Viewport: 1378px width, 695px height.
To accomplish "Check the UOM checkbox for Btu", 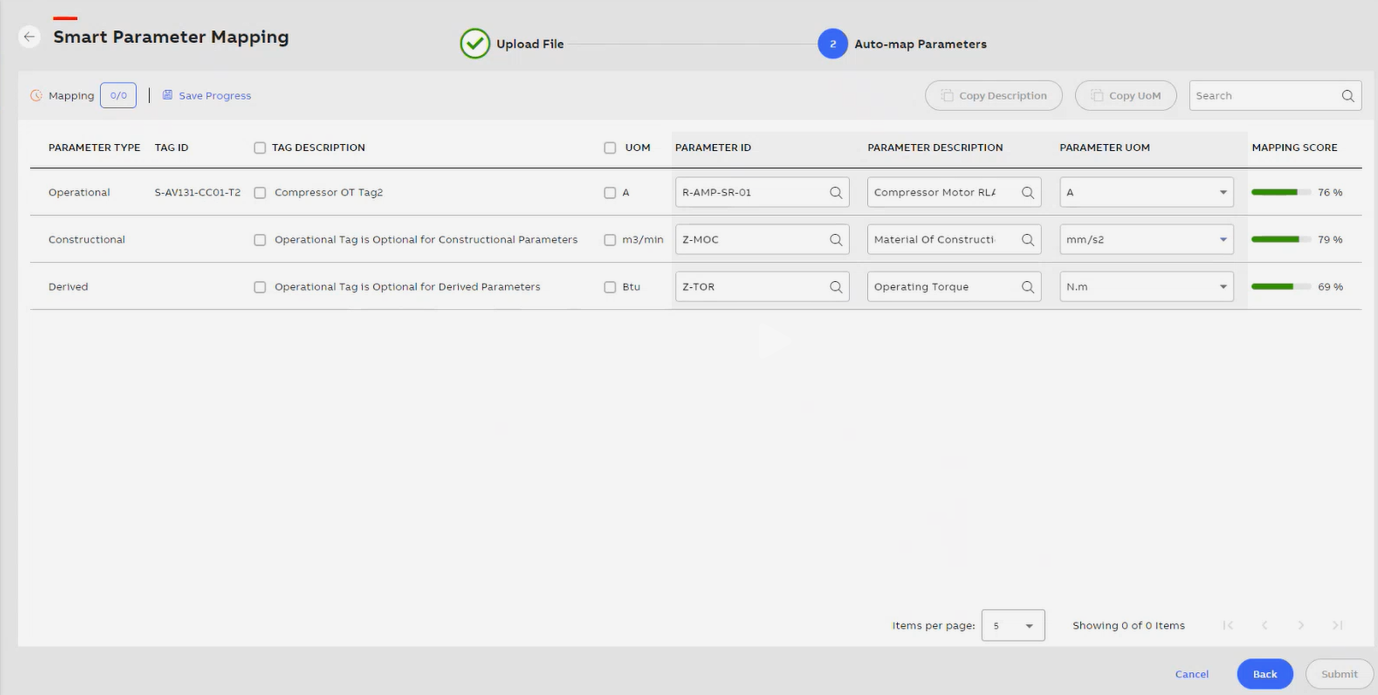I will pyautogui.click(x=610, y=287).
